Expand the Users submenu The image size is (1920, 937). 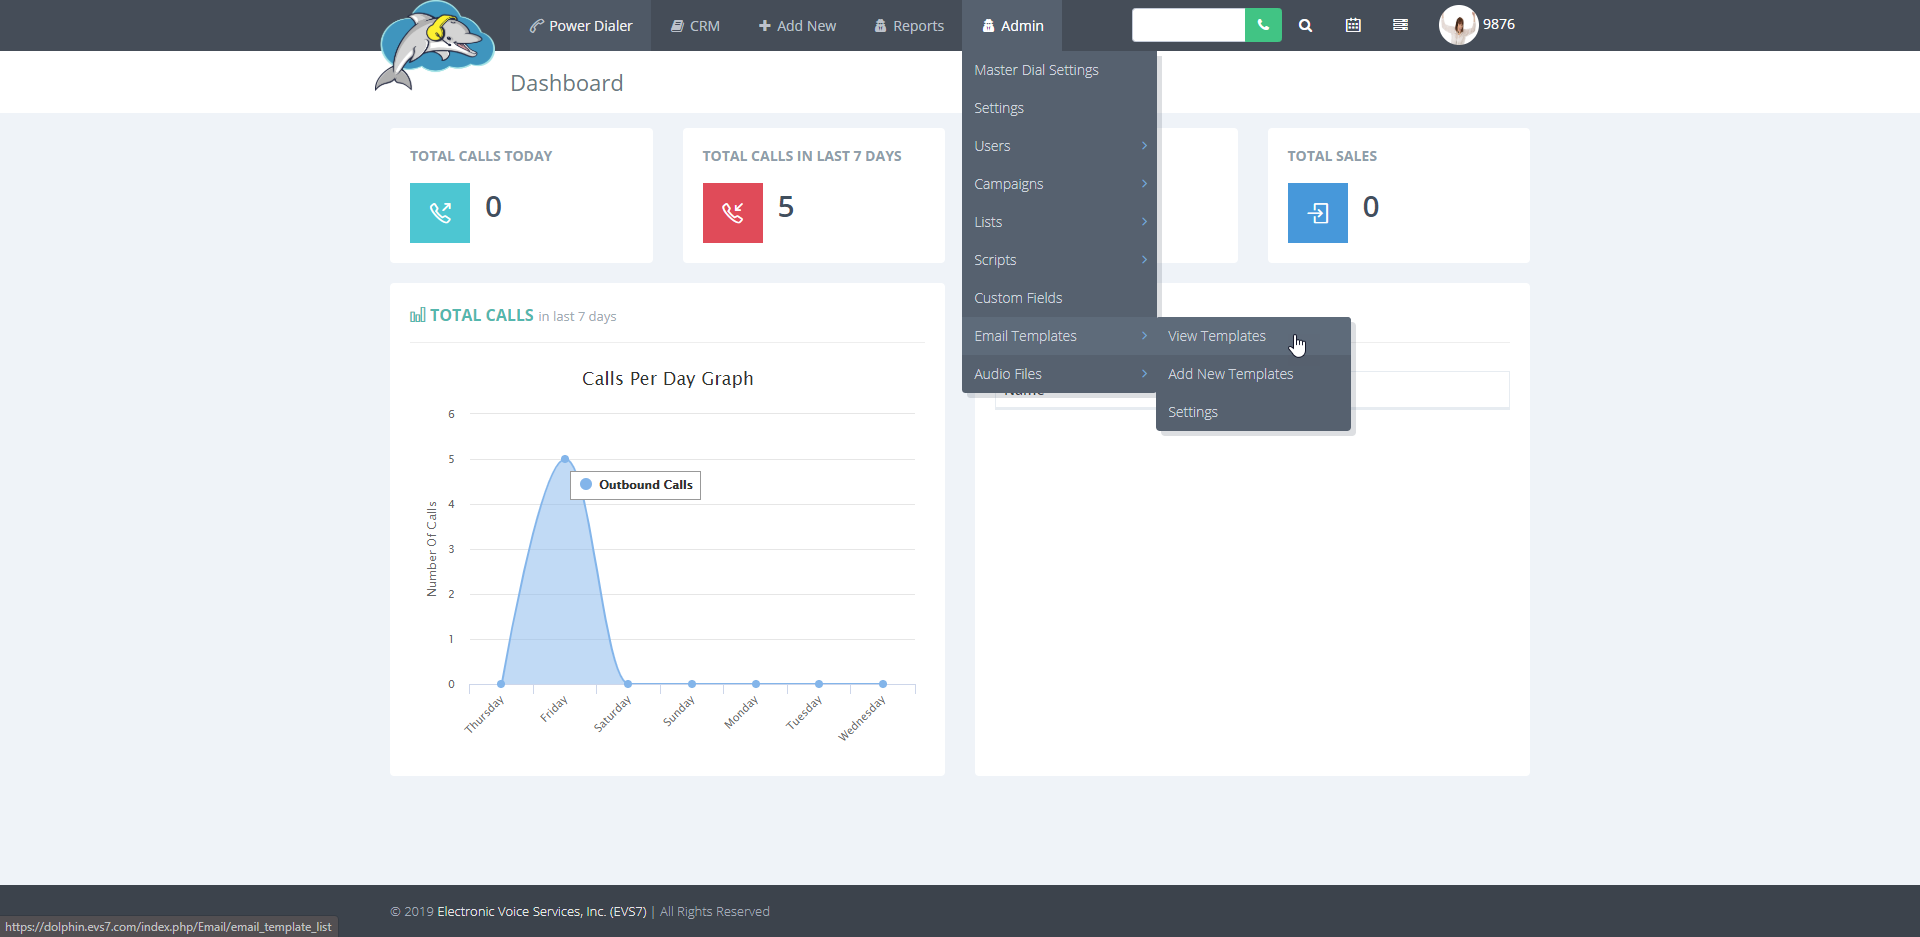tap(1059, 146)
